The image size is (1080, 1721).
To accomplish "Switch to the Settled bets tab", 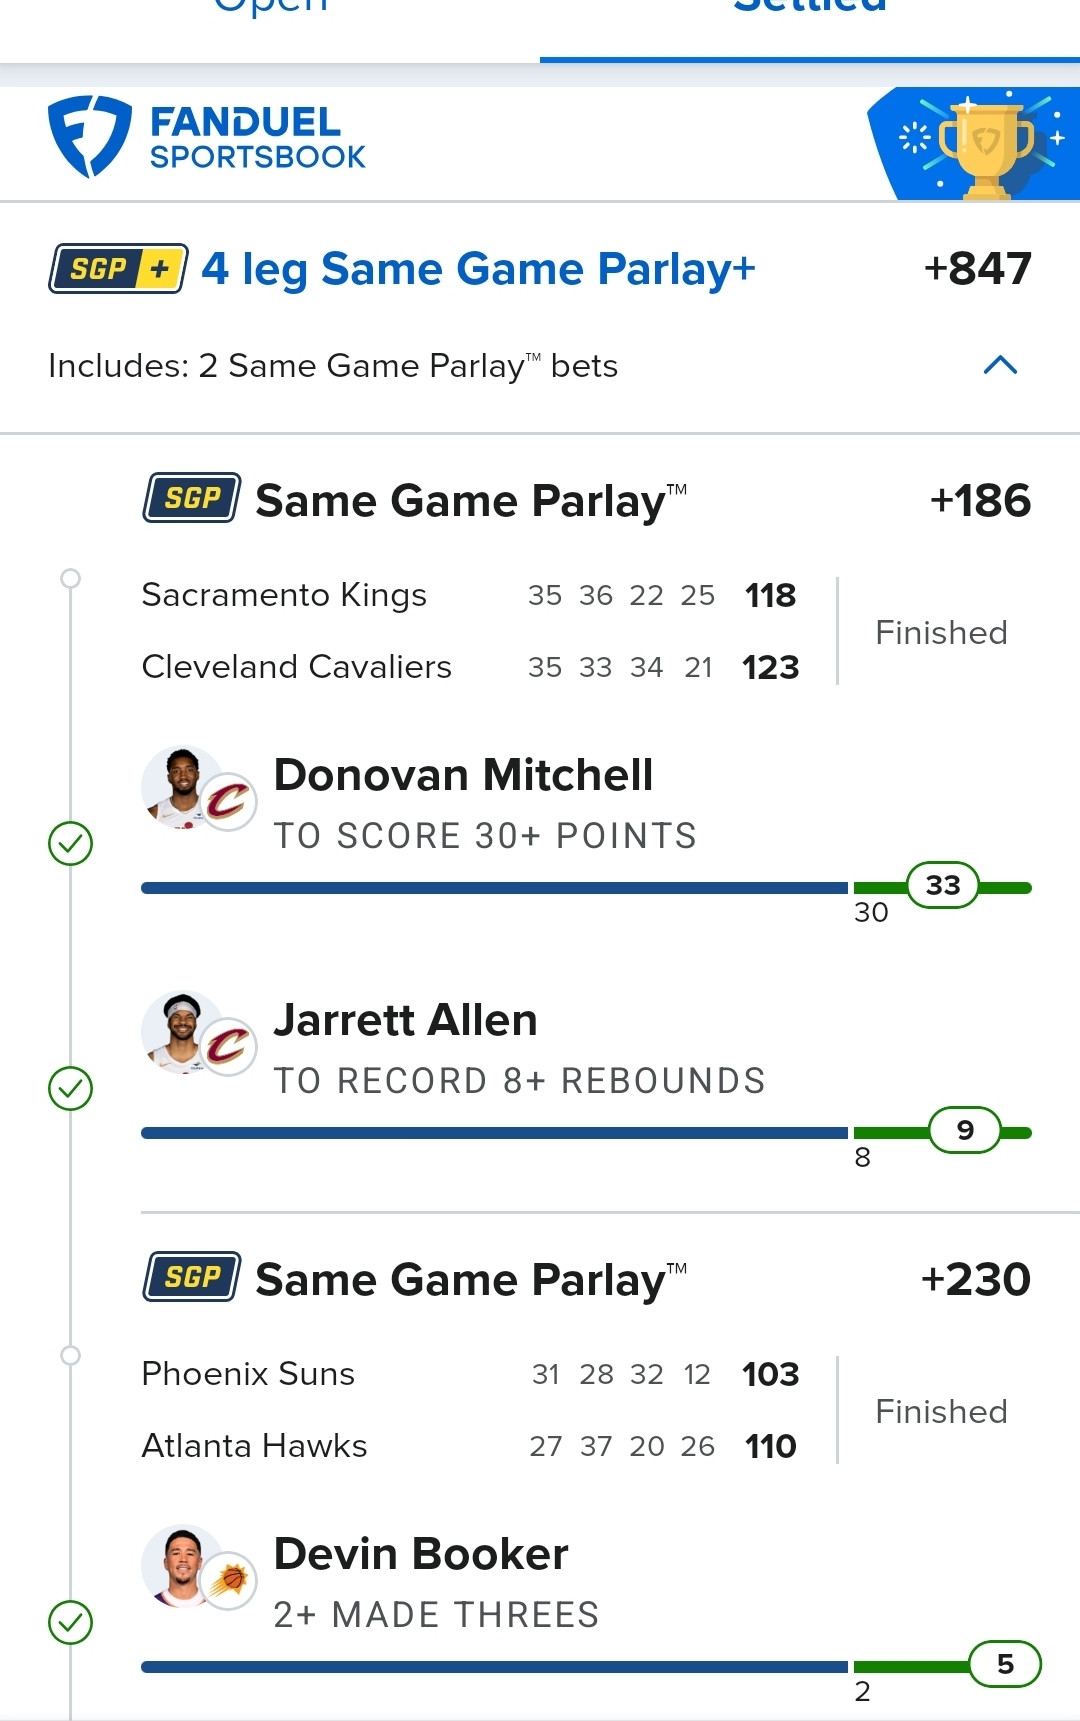I will pyautogui.click(x=810, y=10).
